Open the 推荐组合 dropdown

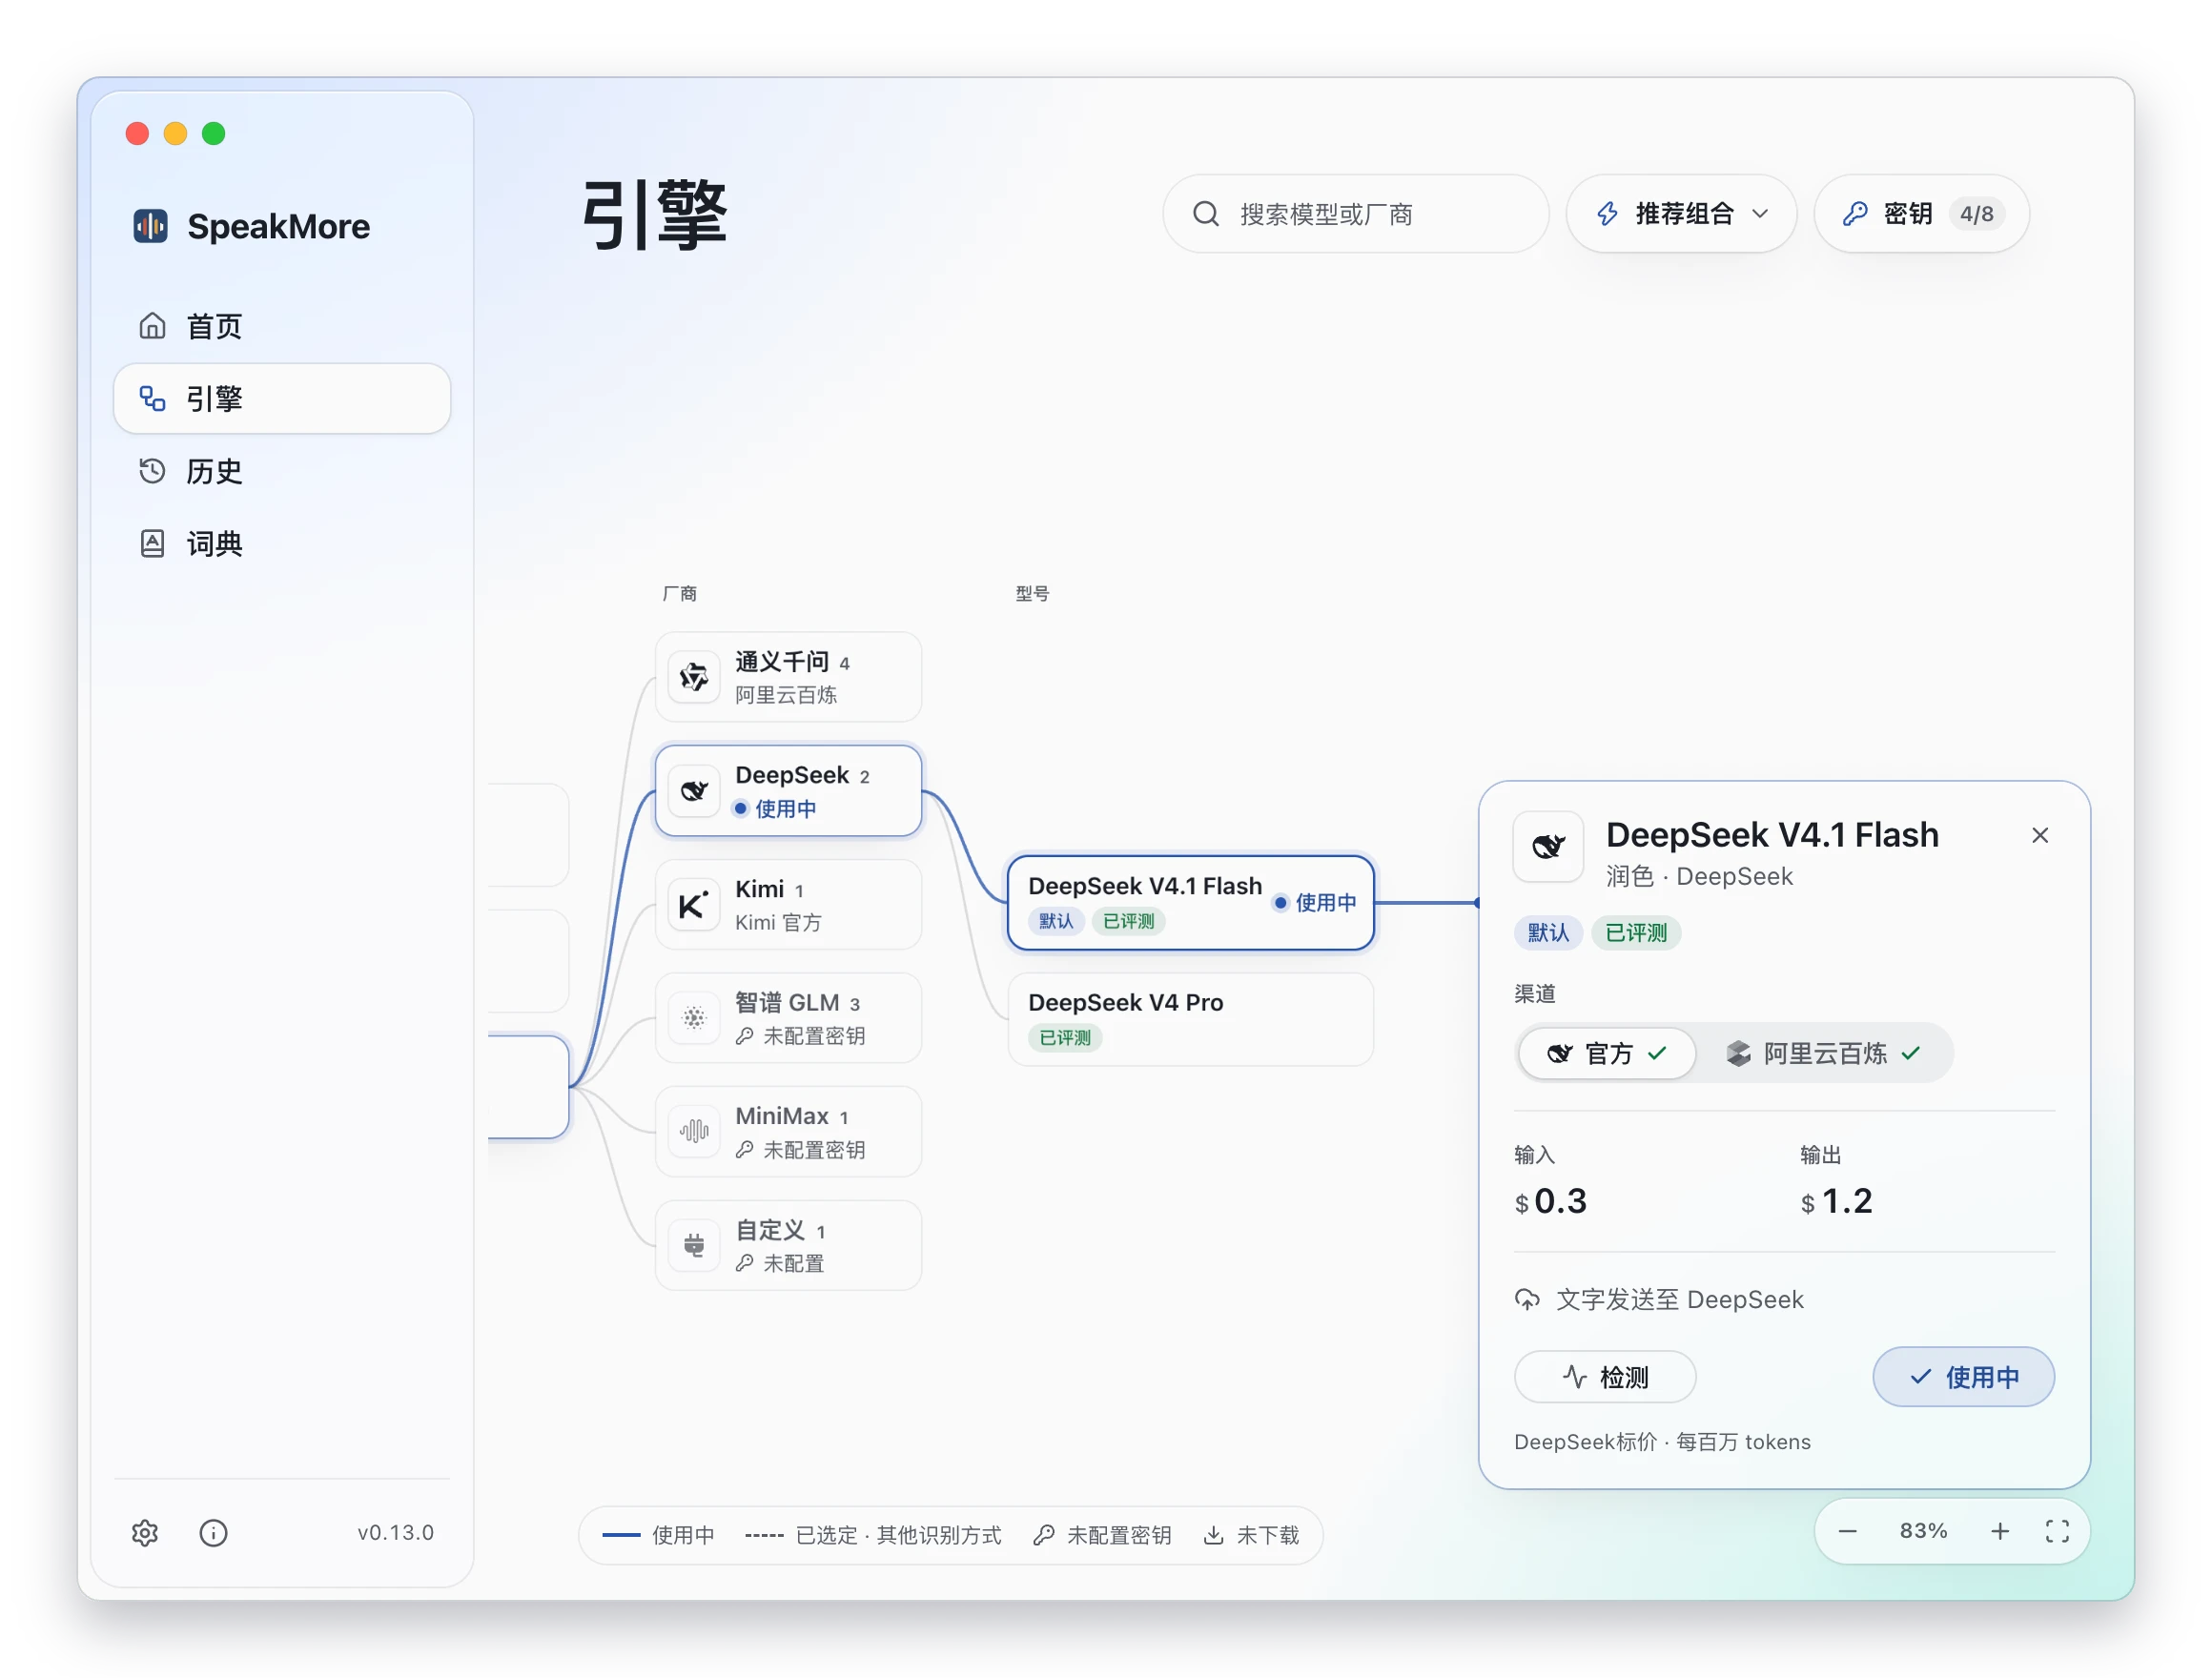point(1681,214)
